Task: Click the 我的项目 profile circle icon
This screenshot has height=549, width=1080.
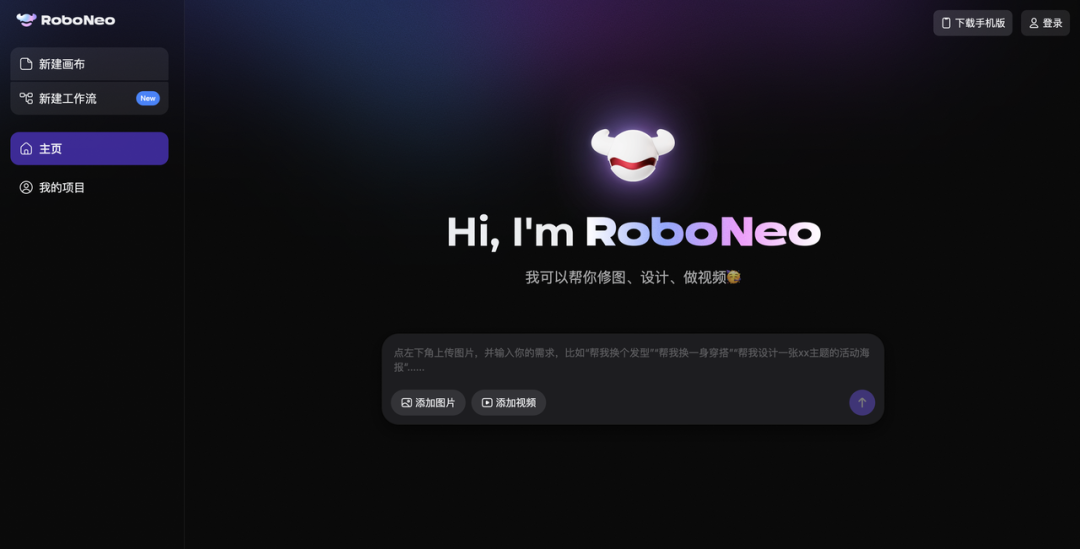Action: pyautogui.click(x=26, y=187)
